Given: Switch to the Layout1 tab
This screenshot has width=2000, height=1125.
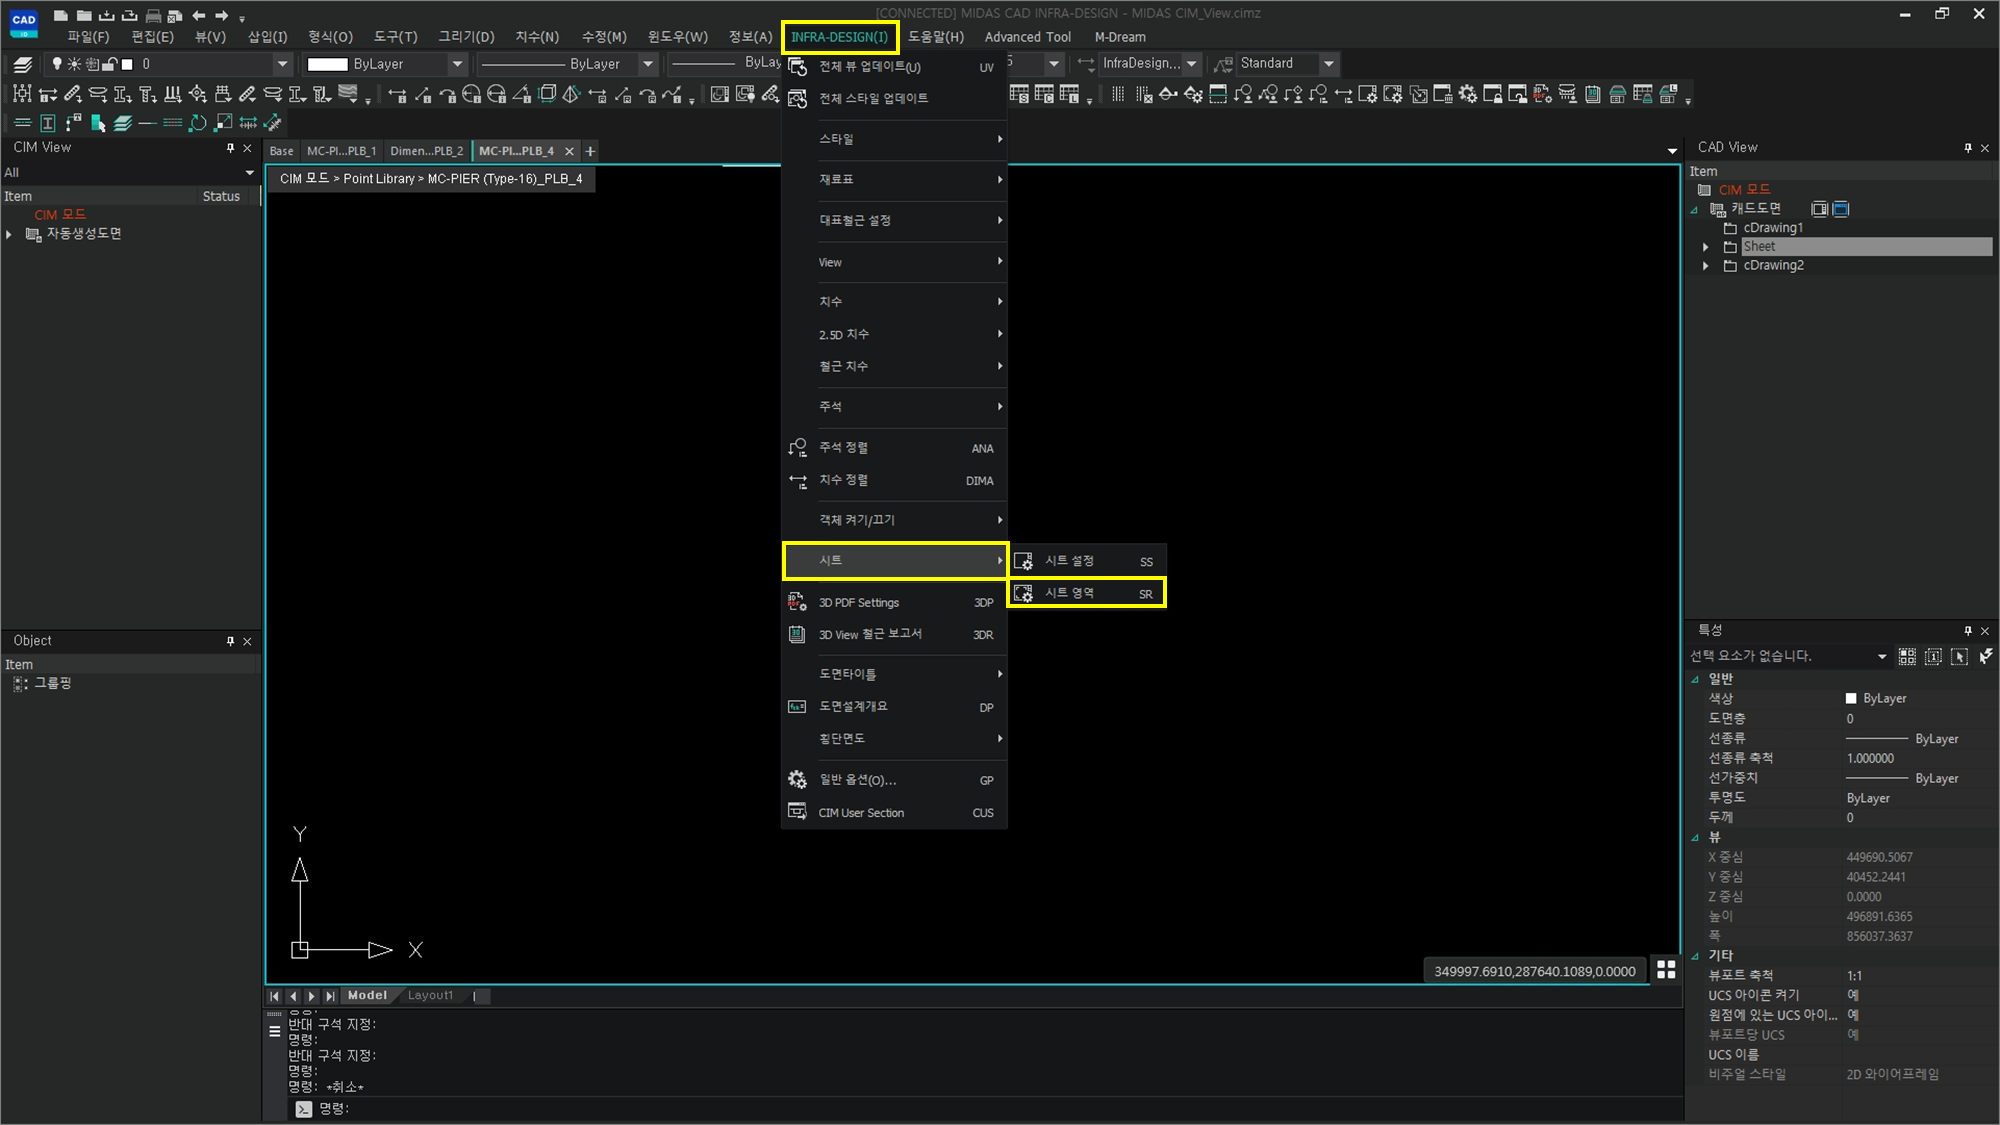Looking at the screenshot, I should [430, 995].
